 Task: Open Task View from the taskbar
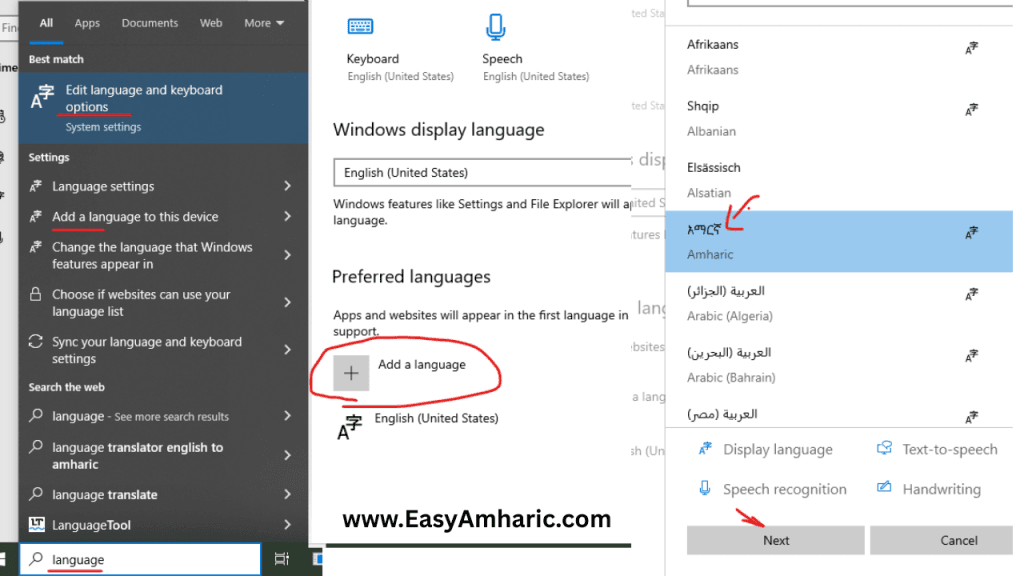click(x=282, y=560)
